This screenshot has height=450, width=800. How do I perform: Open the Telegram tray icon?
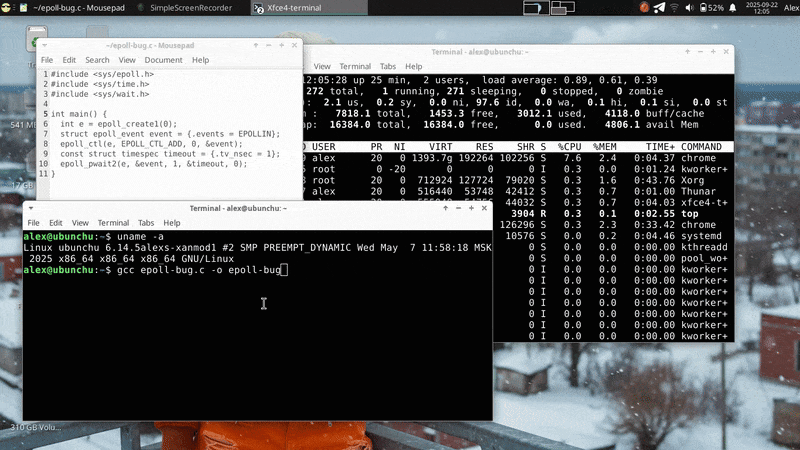click(x=659, y=8)
